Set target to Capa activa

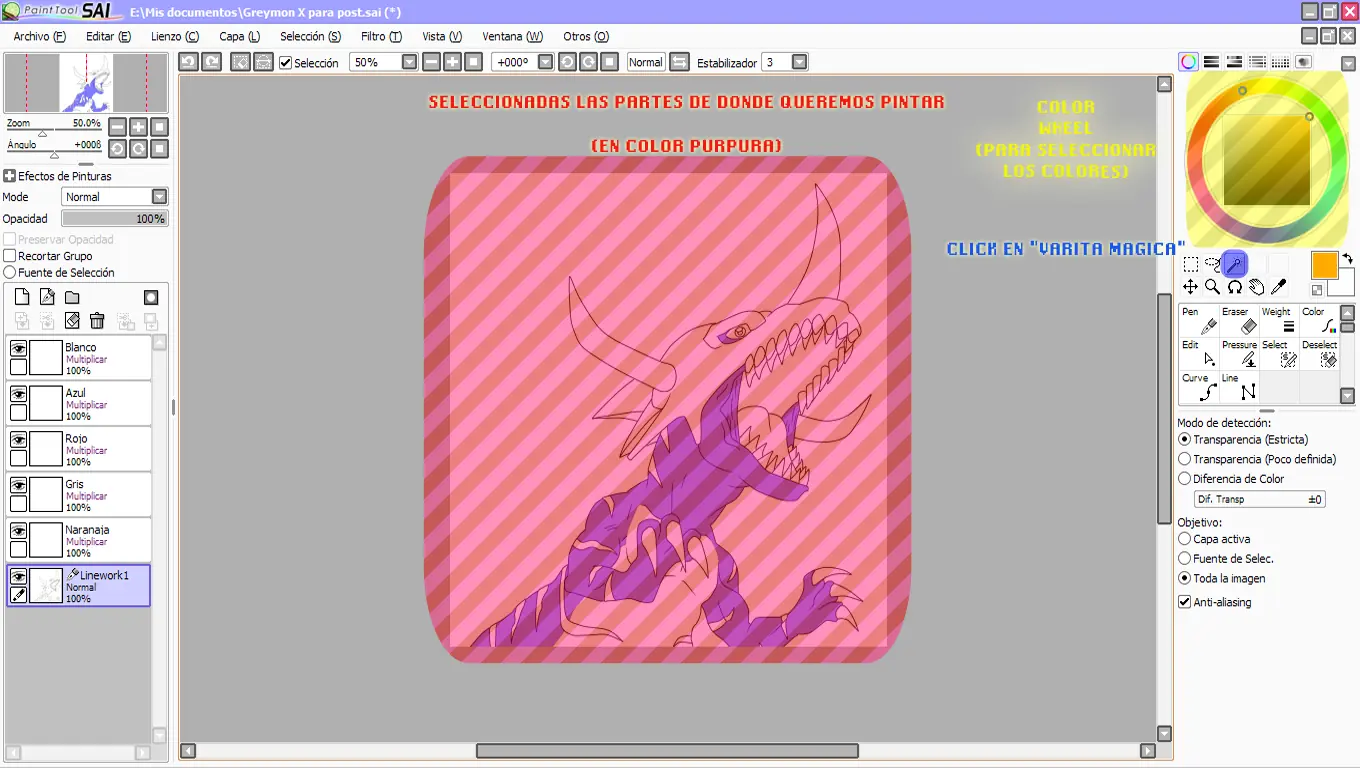tap(1185, 539)
